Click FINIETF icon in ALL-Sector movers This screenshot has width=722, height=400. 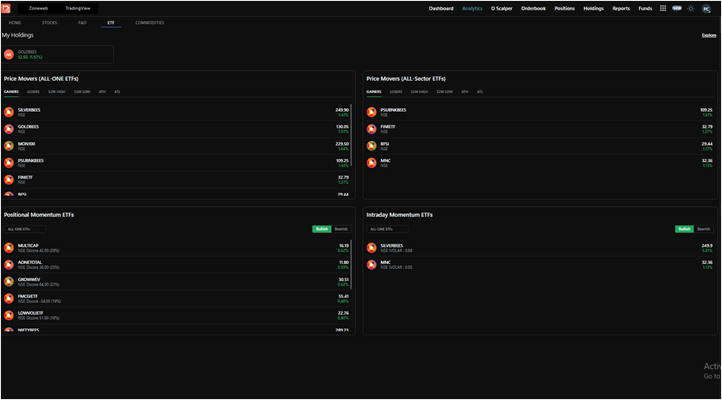372,129
